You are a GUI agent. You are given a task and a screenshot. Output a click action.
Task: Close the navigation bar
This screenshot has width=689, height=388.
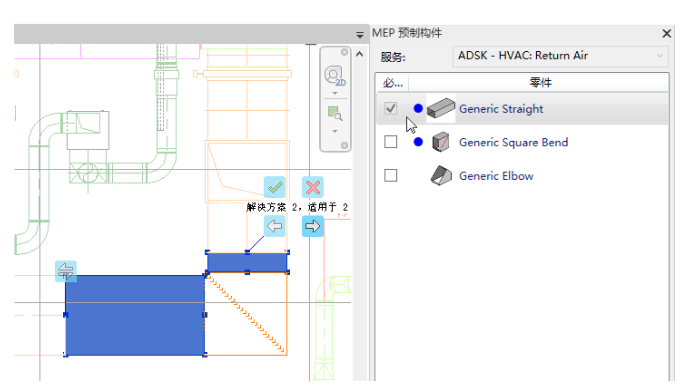pos(344,52)
